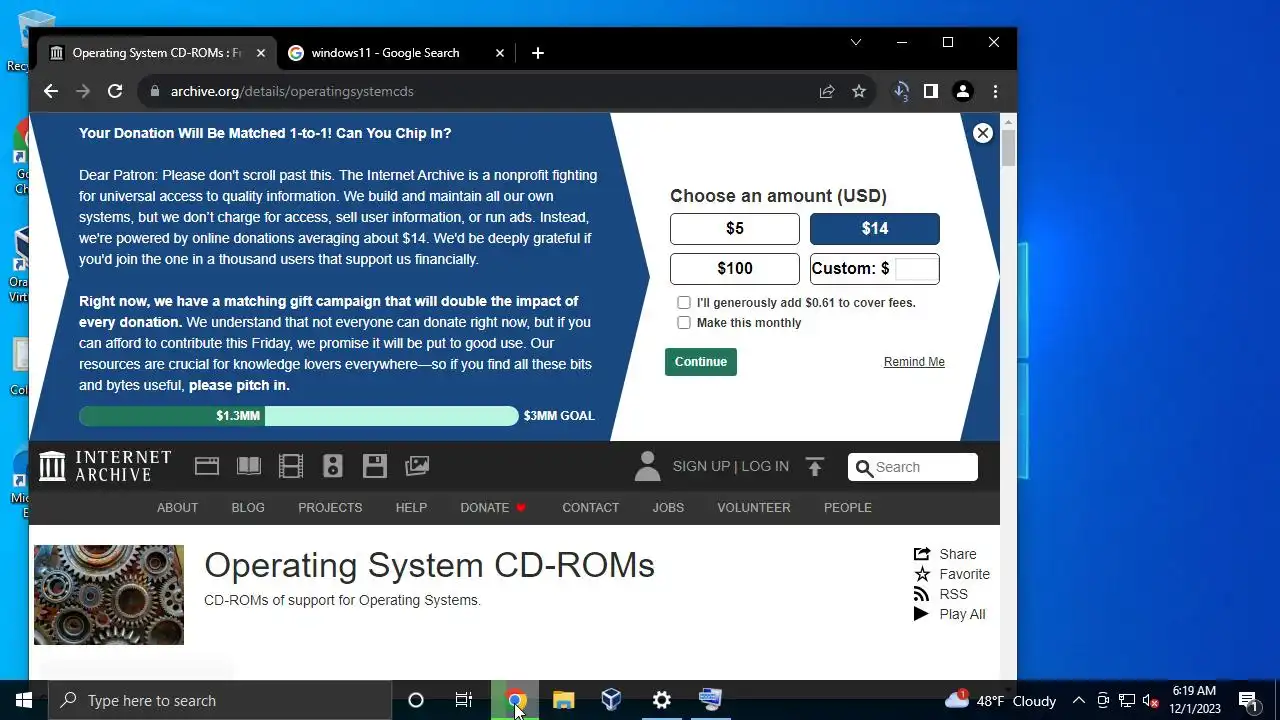Open the Windows Start menu
This screenshot has height=720, width=1280.
[24, 700]
